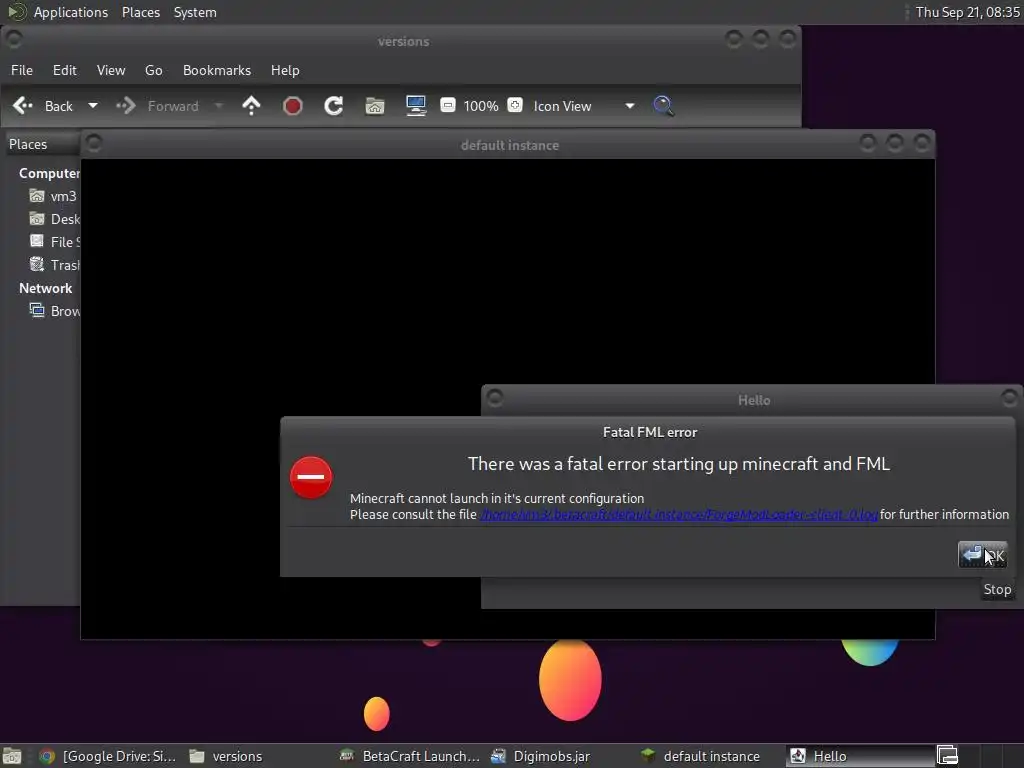This screenshot has height=768, width=1024.
Task: Open the Places side pane selector
Action: point(42,144)
